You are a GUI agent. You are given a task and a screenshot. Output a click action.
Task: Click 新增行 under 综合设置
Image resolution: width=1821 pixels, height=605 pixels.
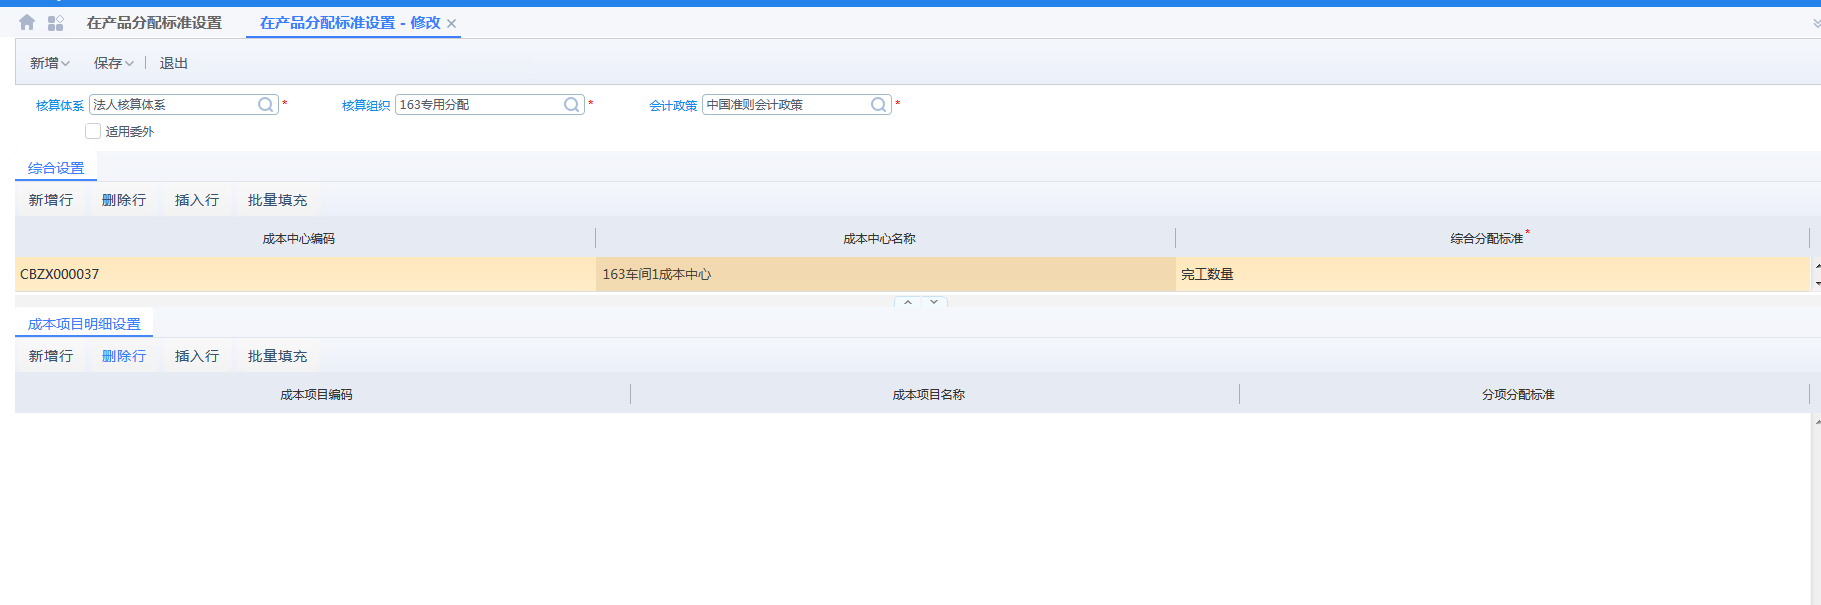point(51,200)
